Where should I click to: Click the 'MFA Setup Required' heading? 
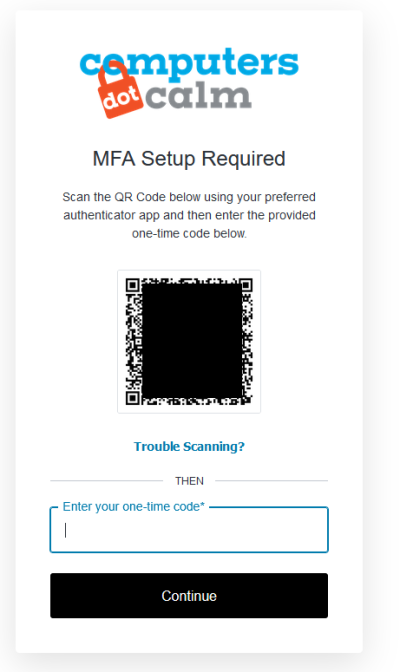click(189, 159)
